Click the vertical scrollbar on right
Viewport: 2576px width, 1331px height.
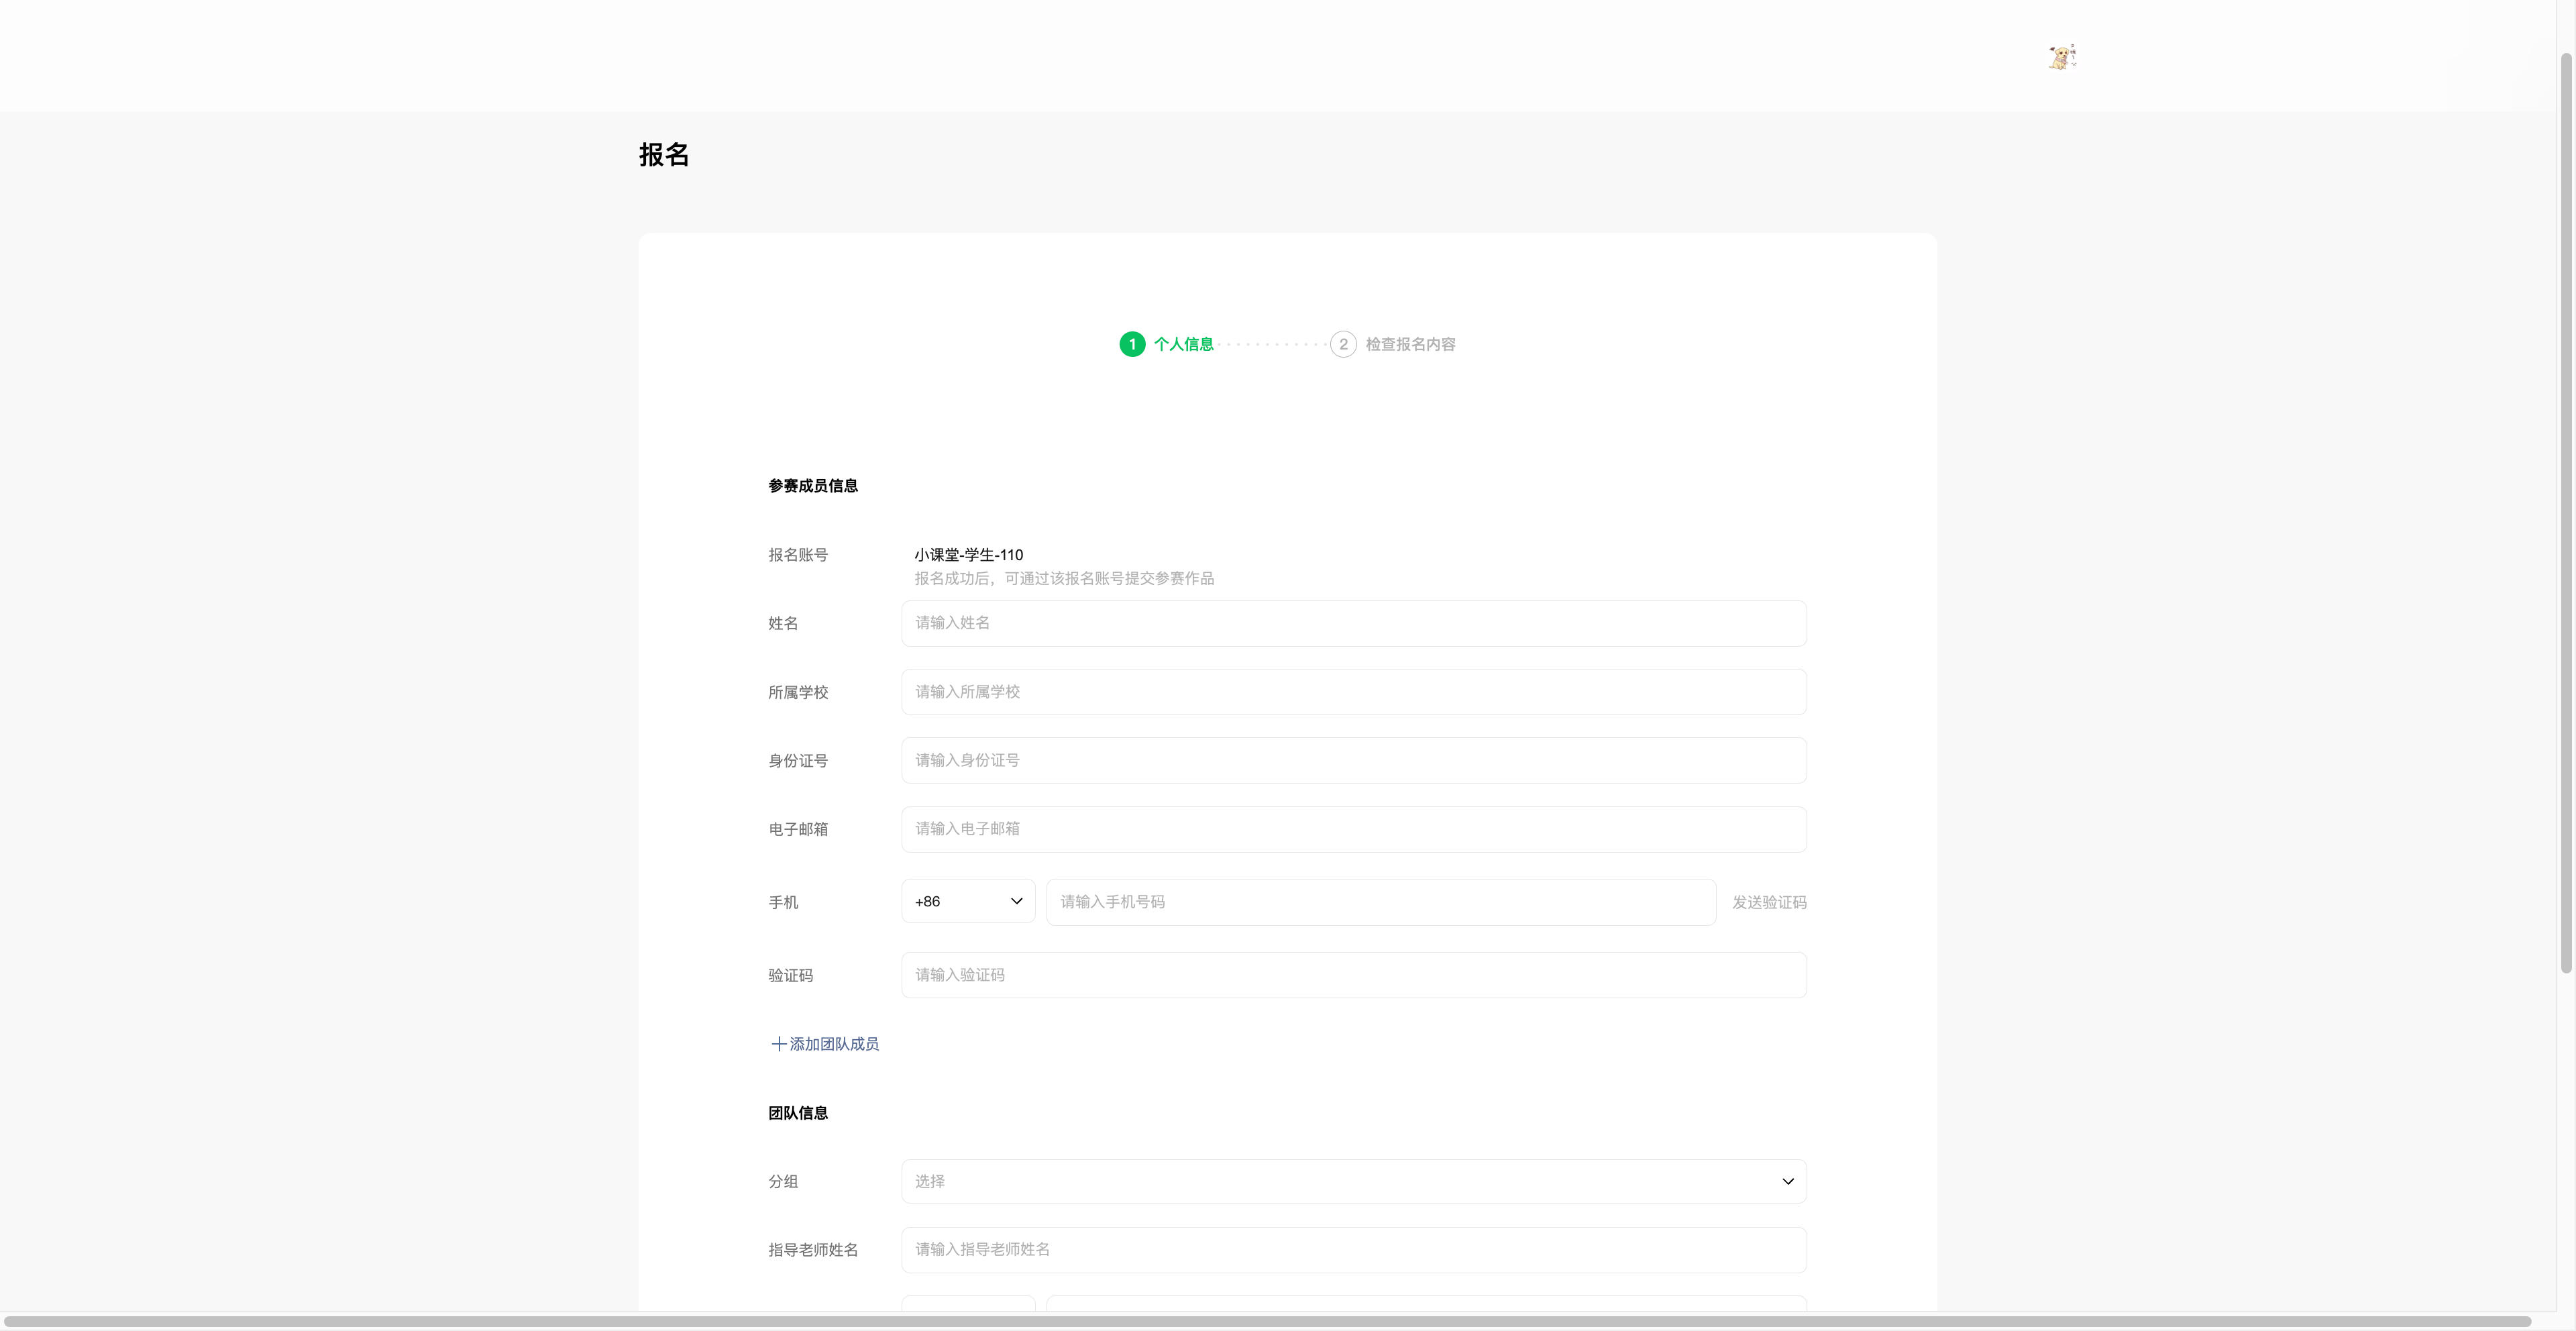tap(2565, 510)
